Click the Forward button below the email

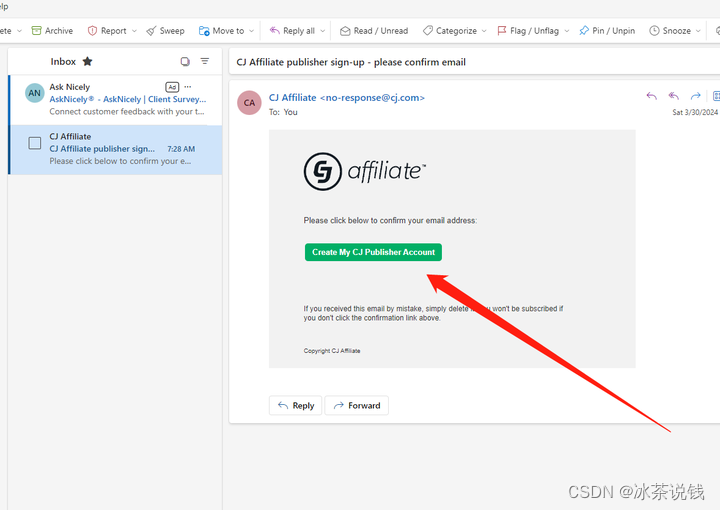(357, 405)
